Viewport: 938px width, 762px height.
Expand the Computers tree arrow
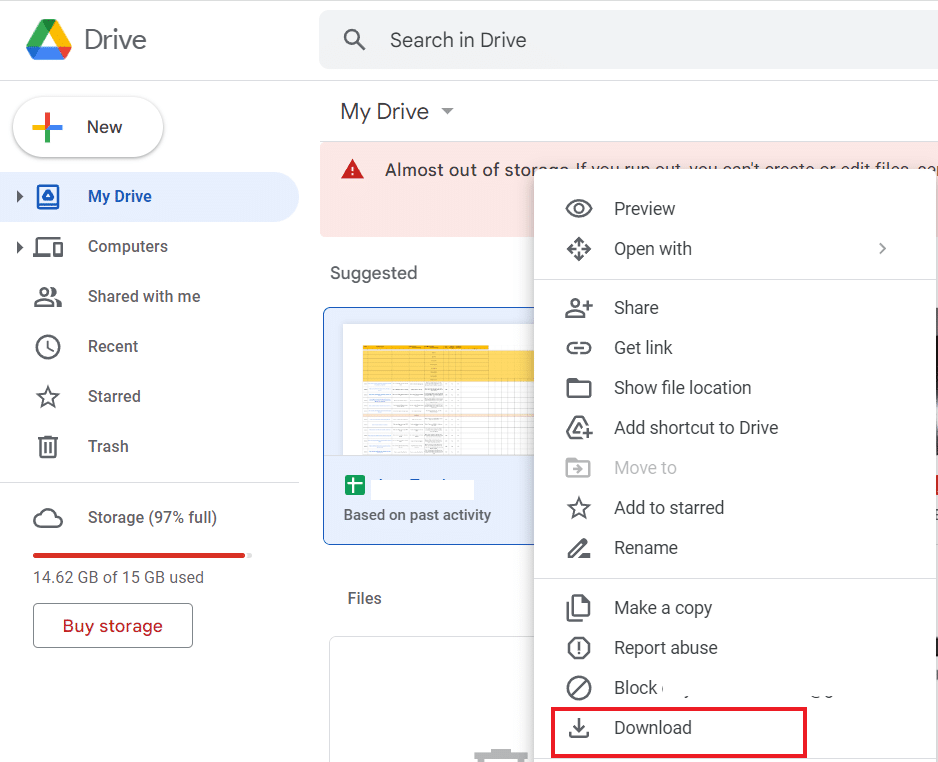tap(19, 246)
